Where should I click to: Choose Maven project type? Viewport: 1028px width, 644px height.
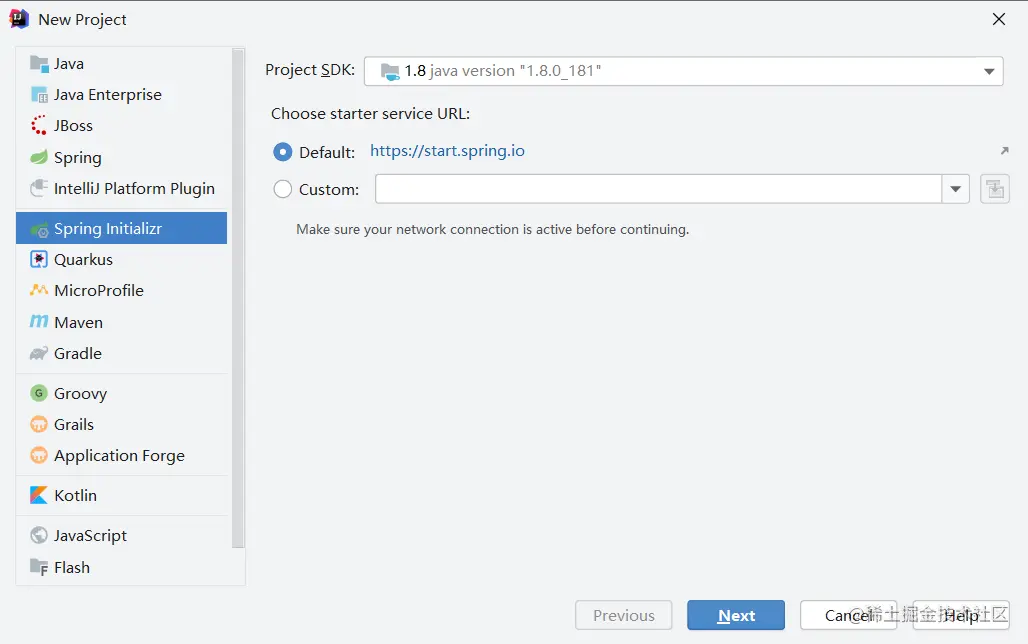[121, 322]
